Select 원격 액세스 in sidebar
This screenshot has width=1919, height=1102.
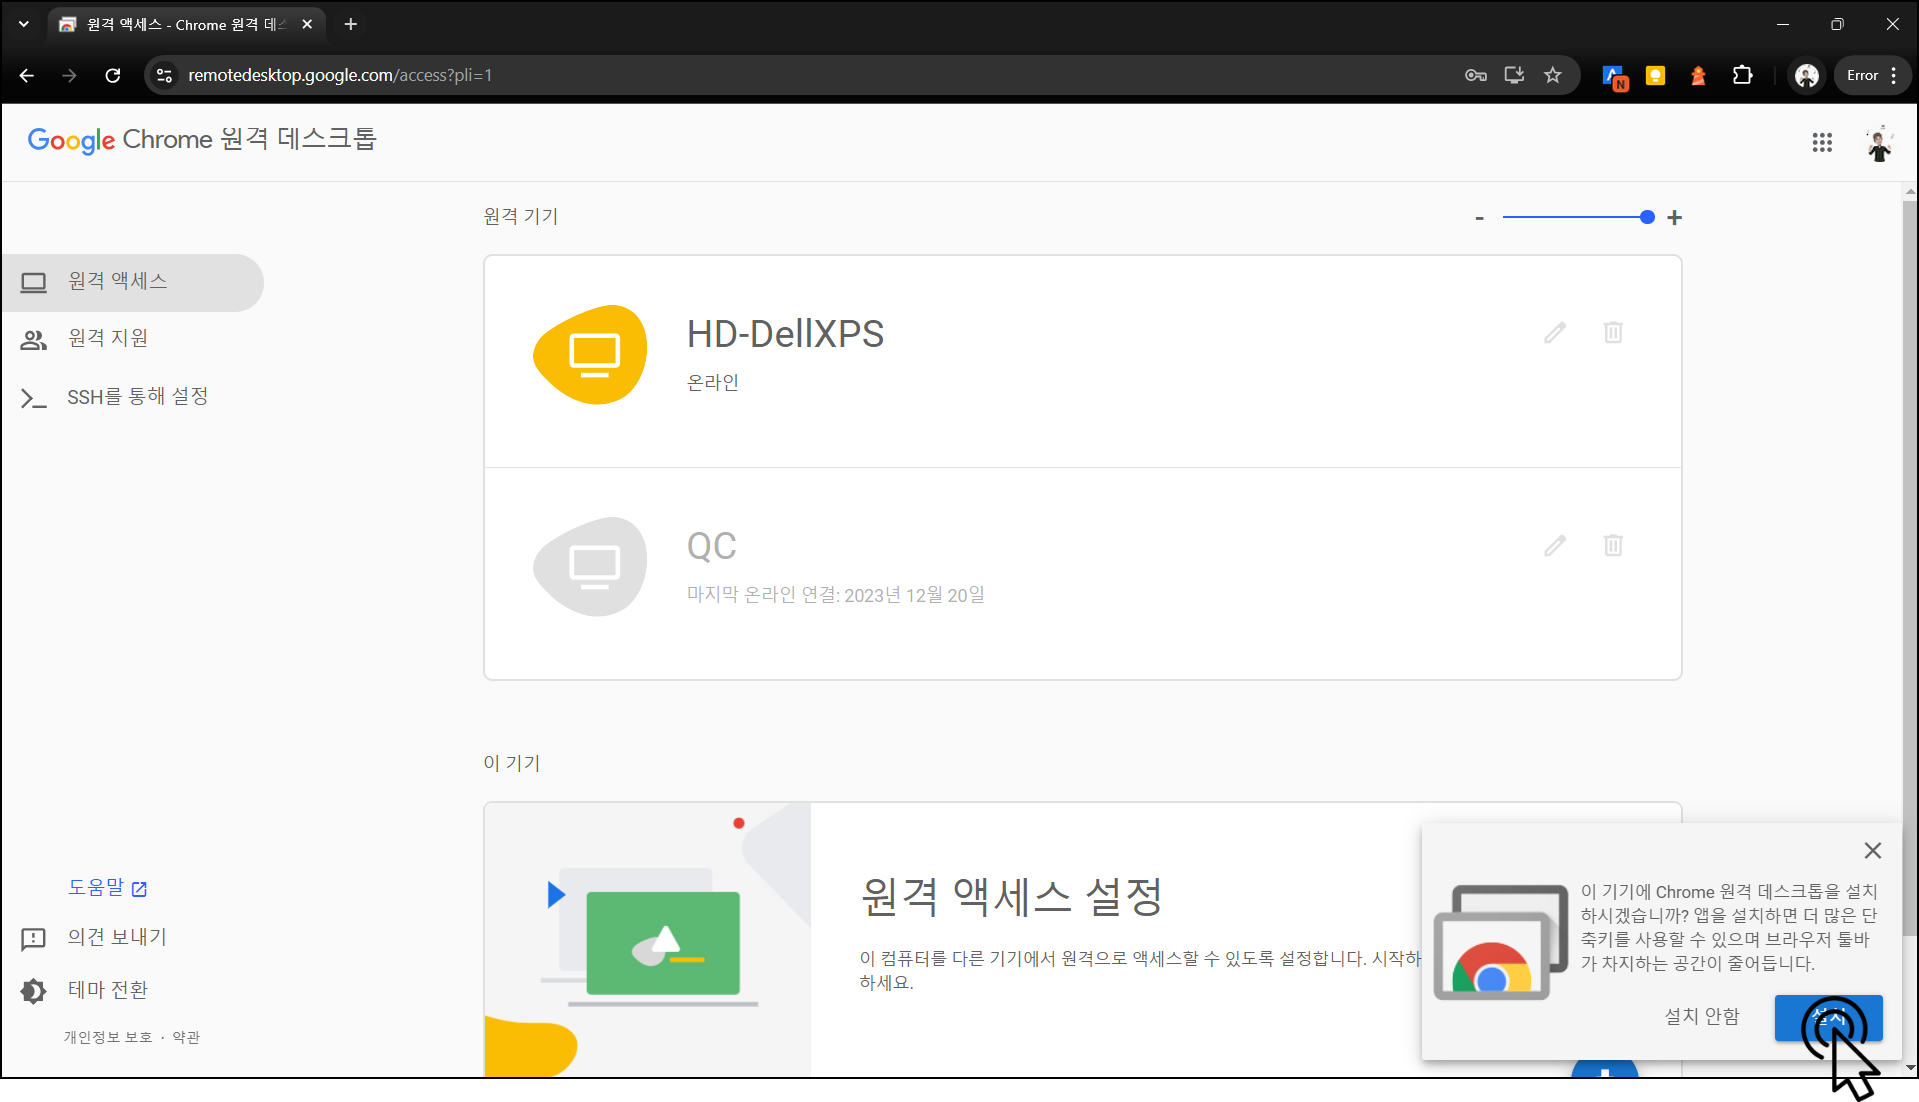(132, 282)
